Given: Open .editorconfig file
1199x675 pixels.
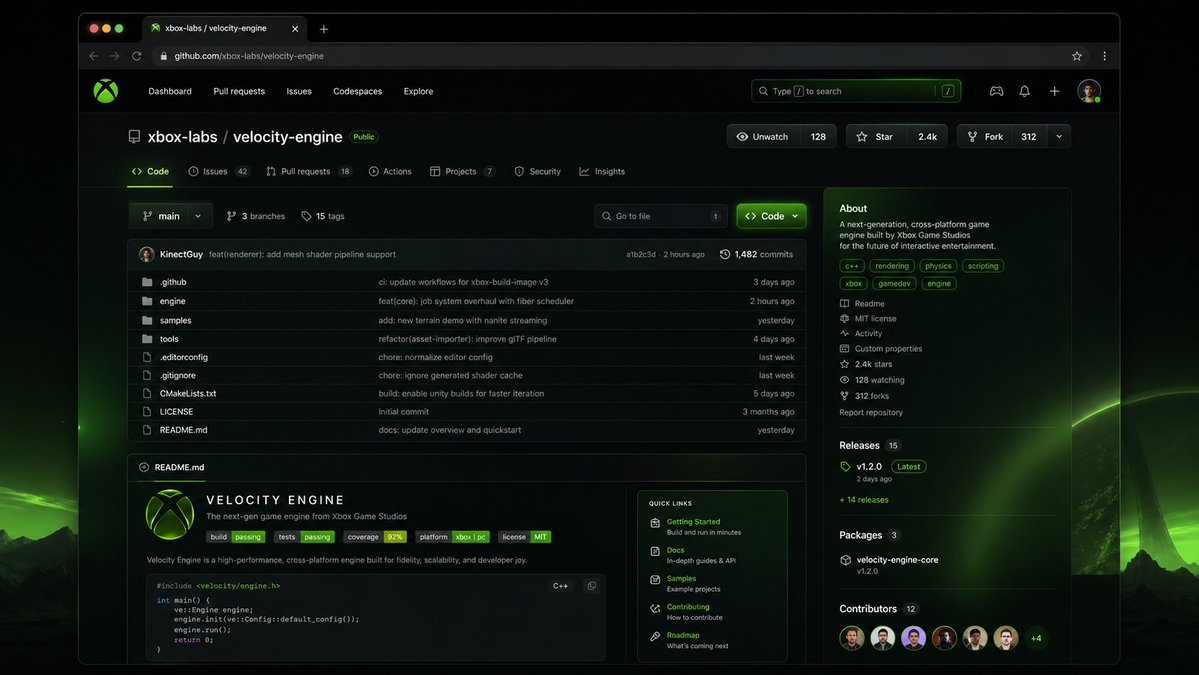Looking at the screenshot, I should [x=184, y=357].
